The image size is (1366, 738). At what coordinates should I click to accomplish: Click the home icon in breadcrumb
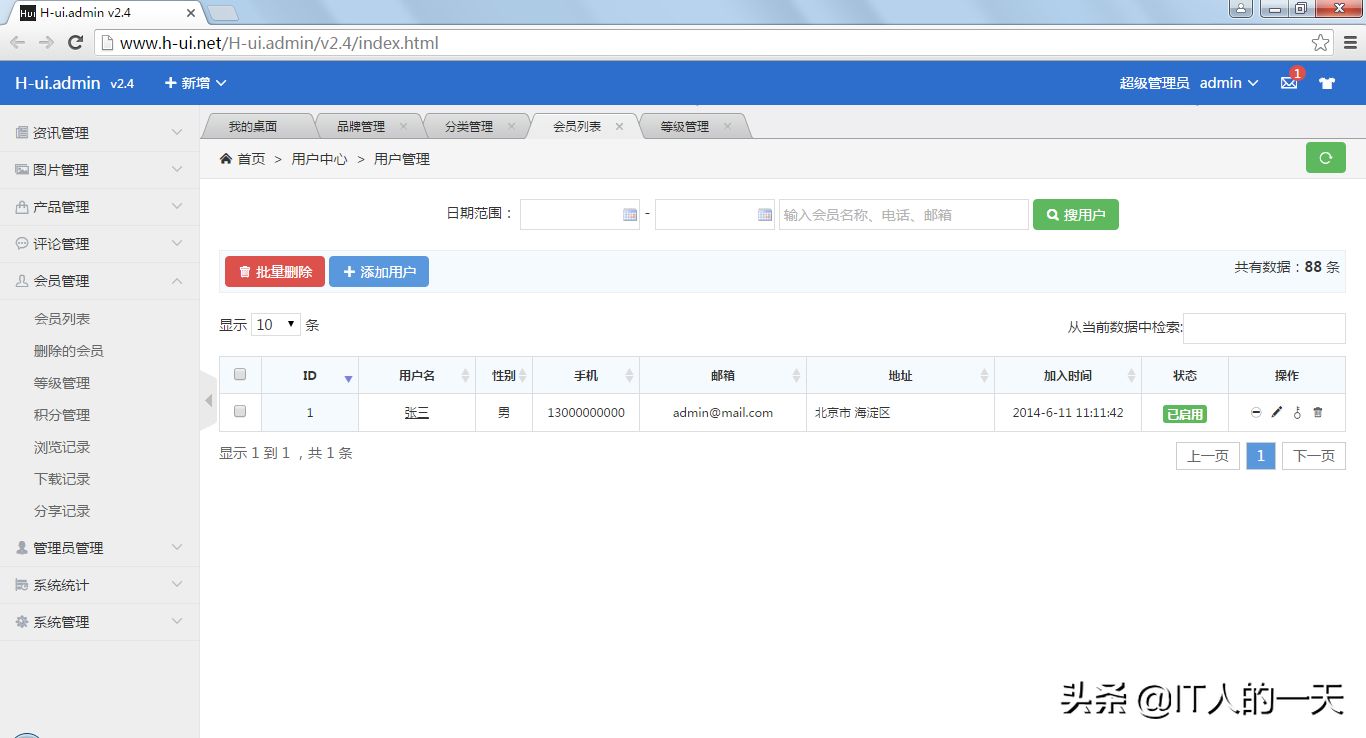(x=226, y=159)
